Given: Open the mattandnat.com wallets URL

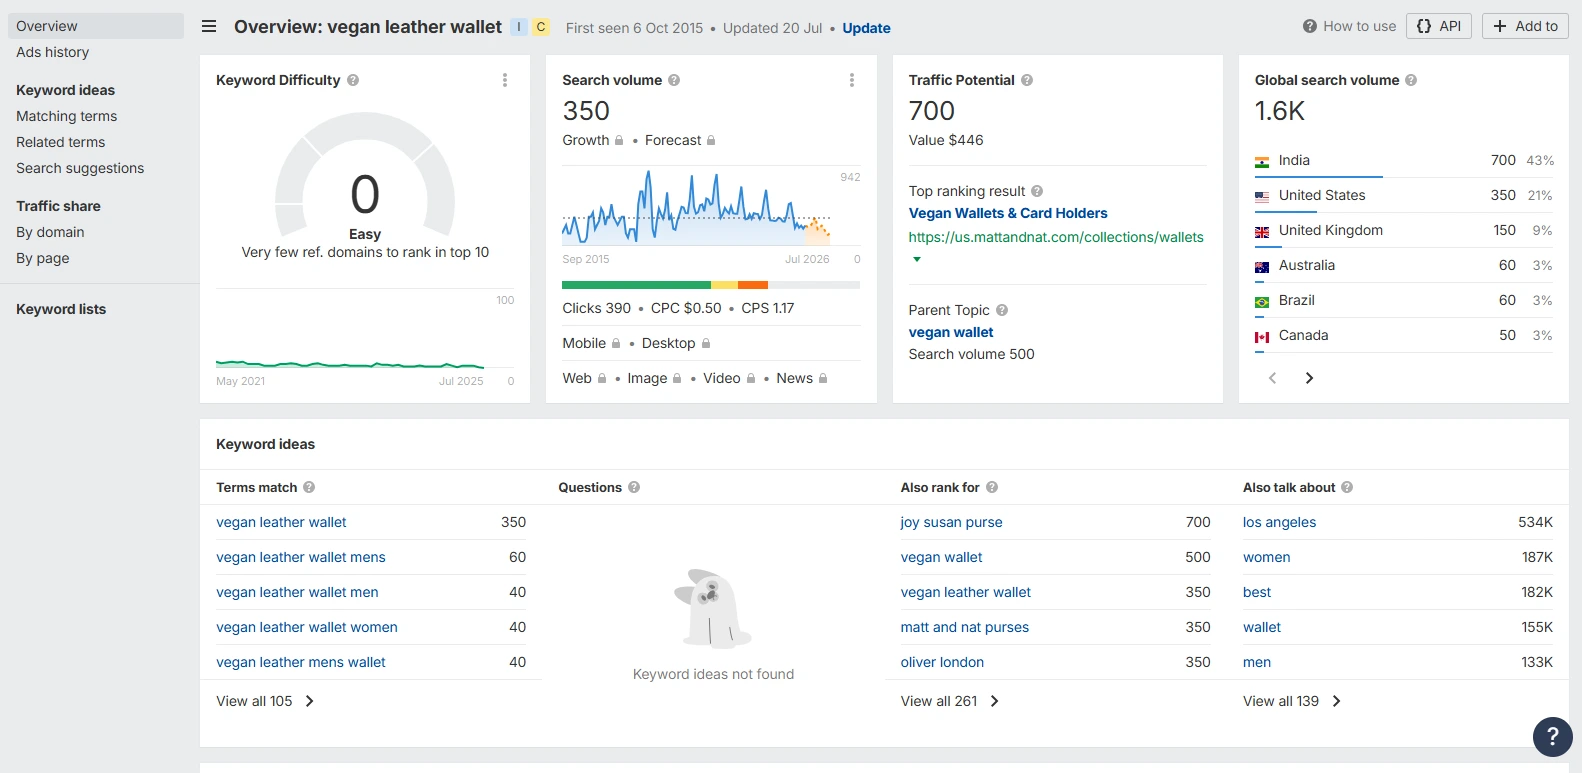Looking at the screenshot, I should [1056, 237].
